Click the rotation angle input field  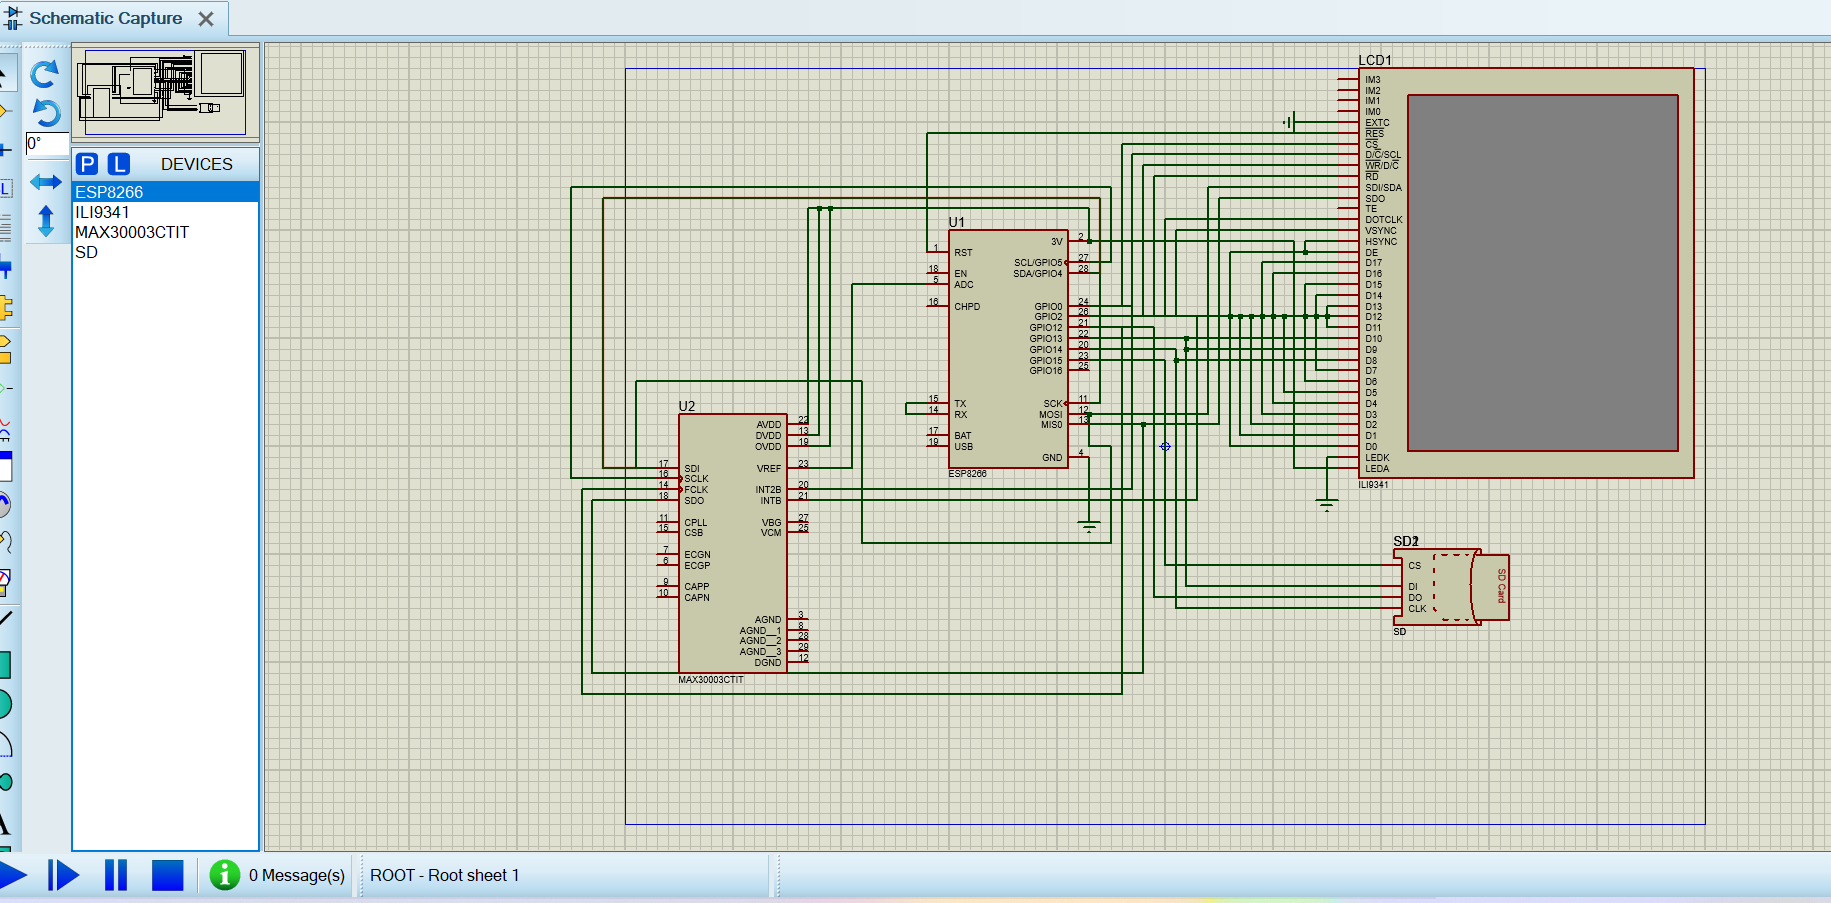coord(46,144)
